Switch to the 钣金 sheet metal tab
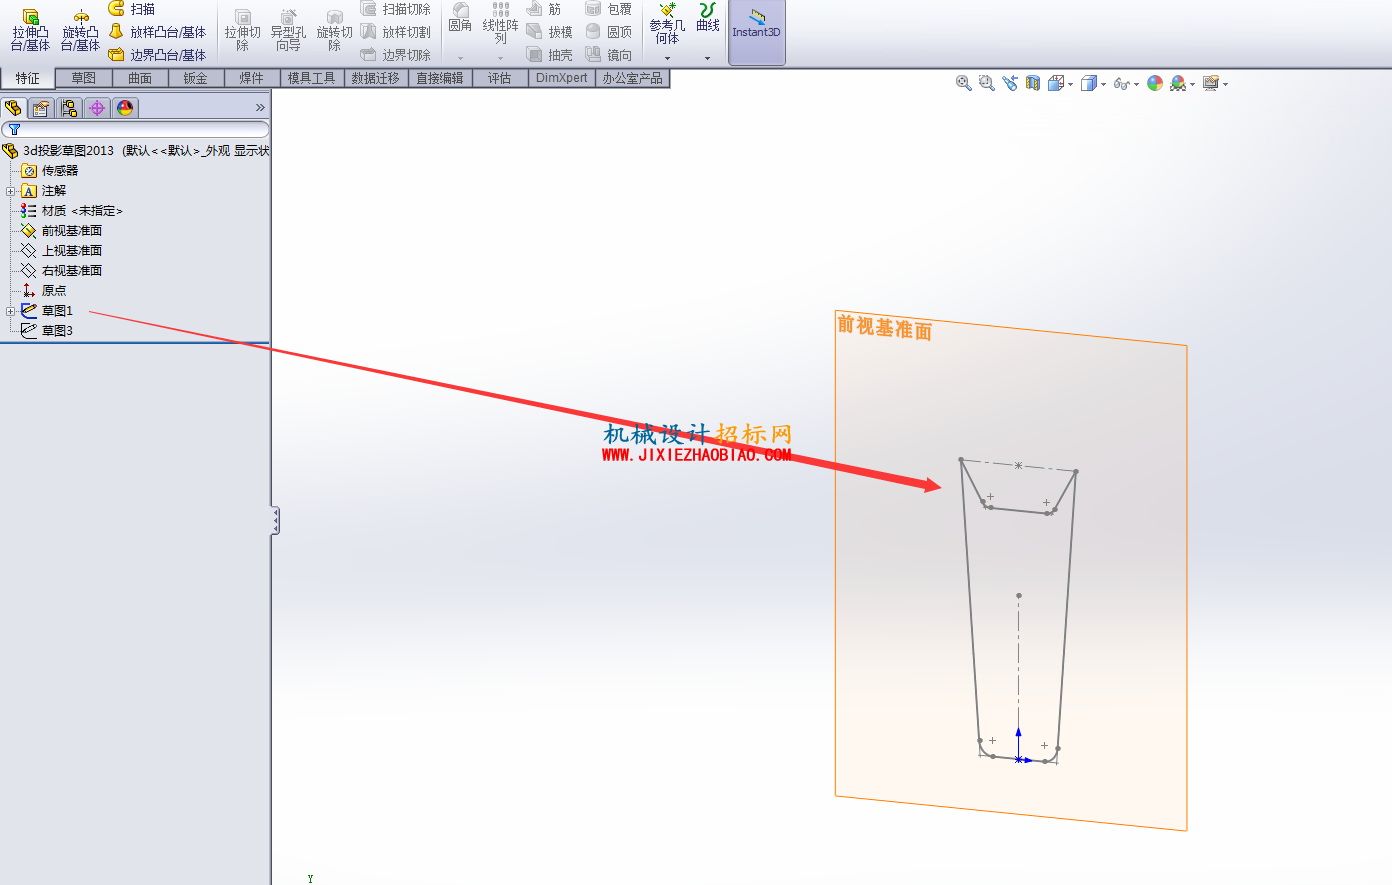Screen dimensions: 1392x885 tap(196, 78)
